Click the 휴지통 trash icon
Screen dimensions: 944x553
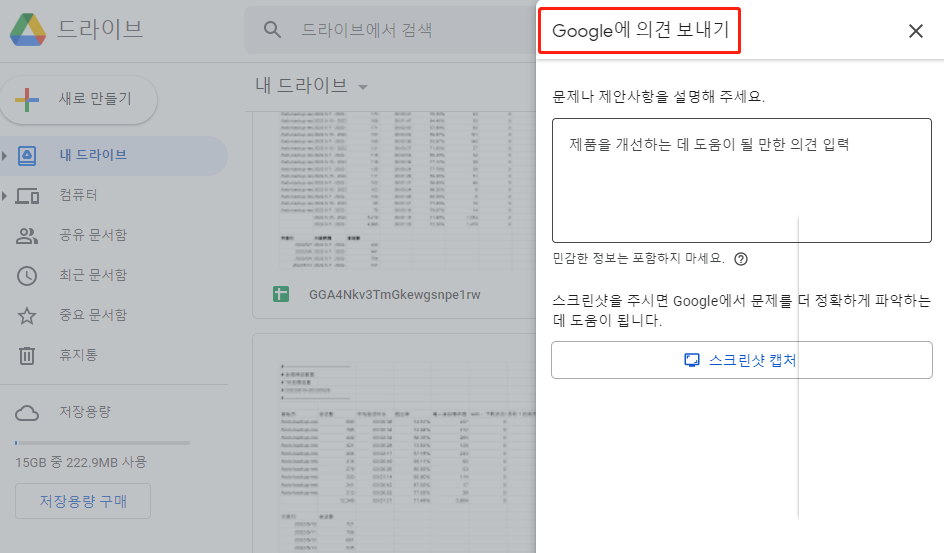click(x=26, y=356)
